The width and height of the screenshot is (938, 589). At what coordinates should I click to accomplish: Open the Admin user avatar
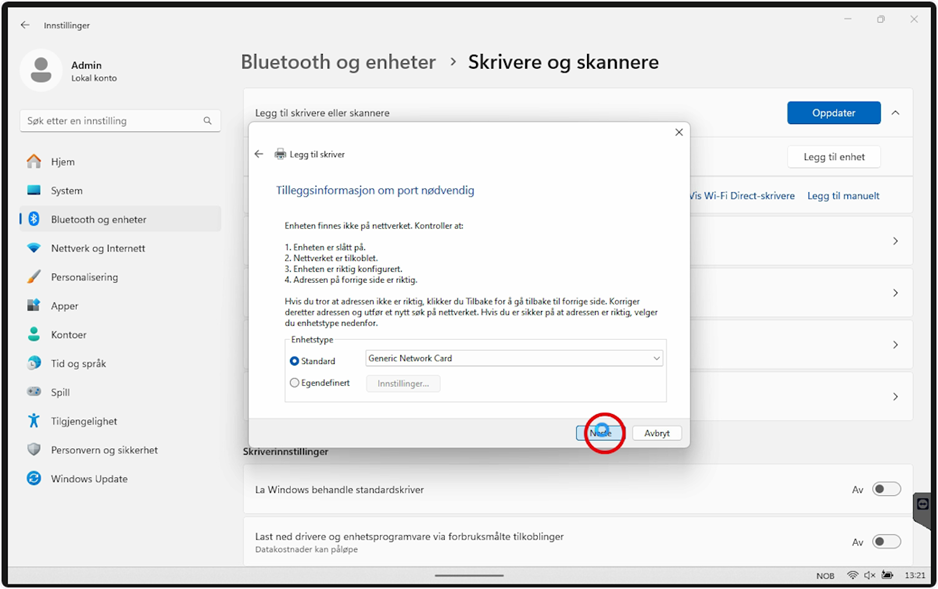click(x=41, y=70)
